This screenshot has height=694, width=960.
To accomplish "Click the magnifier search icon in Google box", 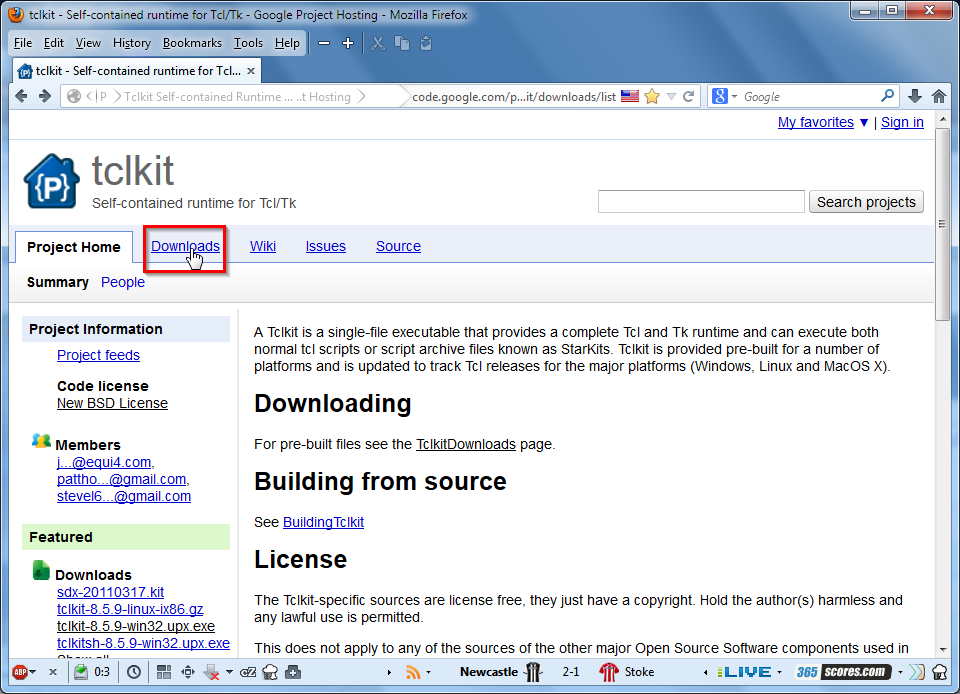I will tap(887, 96).
